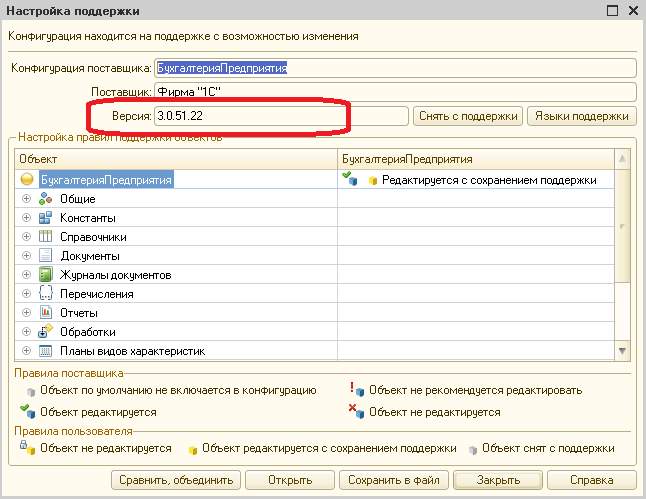This screenshot has width=646, height=499.
Task: Click the tree scrollbar down arrow
Action: [x=623, y=351]
